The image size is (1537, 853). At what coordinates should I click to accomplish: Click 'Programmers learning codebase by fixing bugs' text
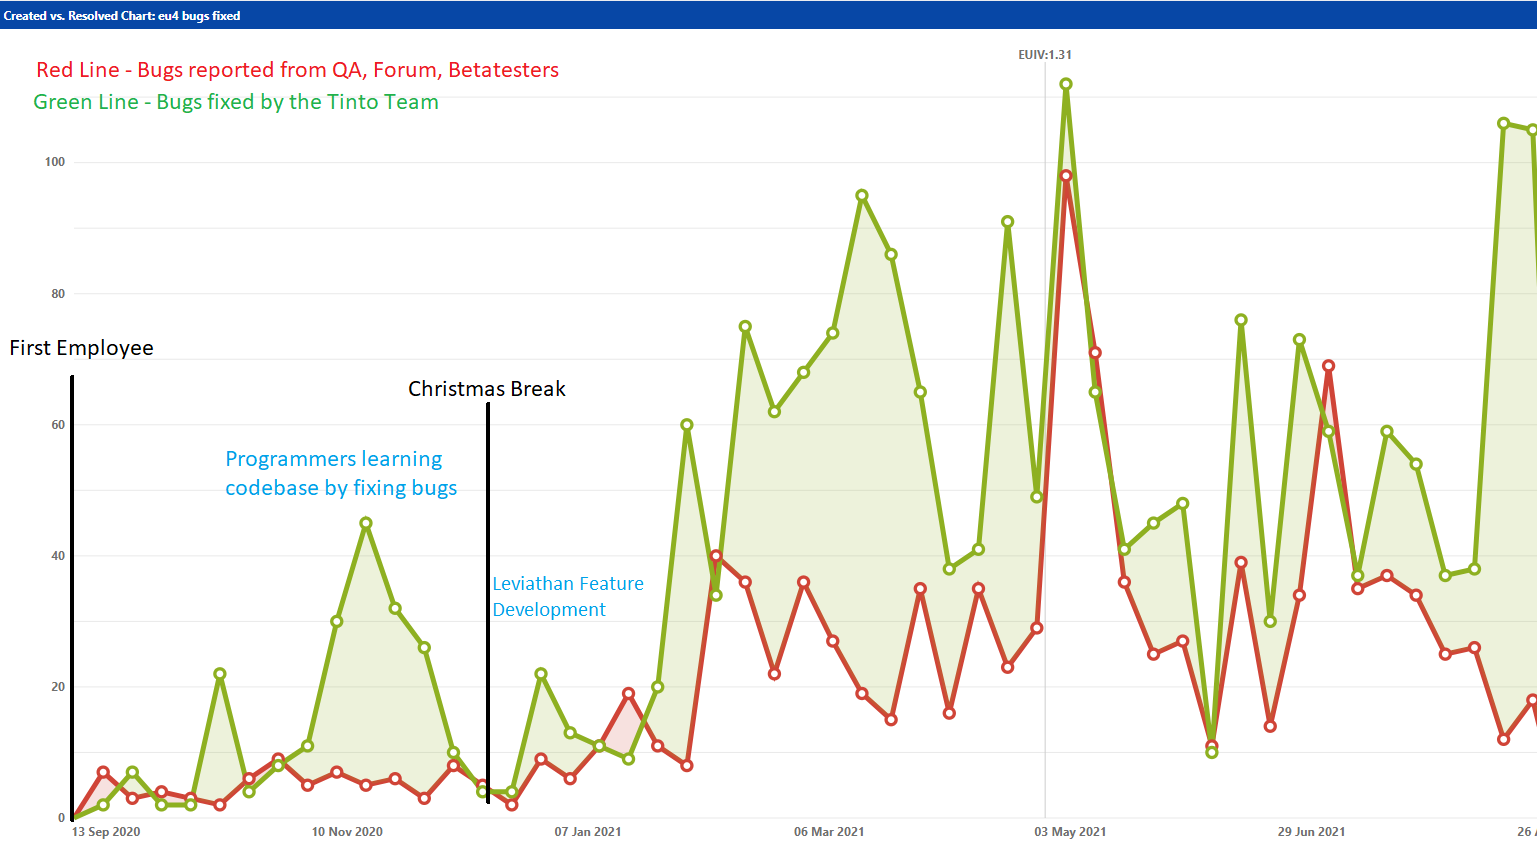click(341, 473)
